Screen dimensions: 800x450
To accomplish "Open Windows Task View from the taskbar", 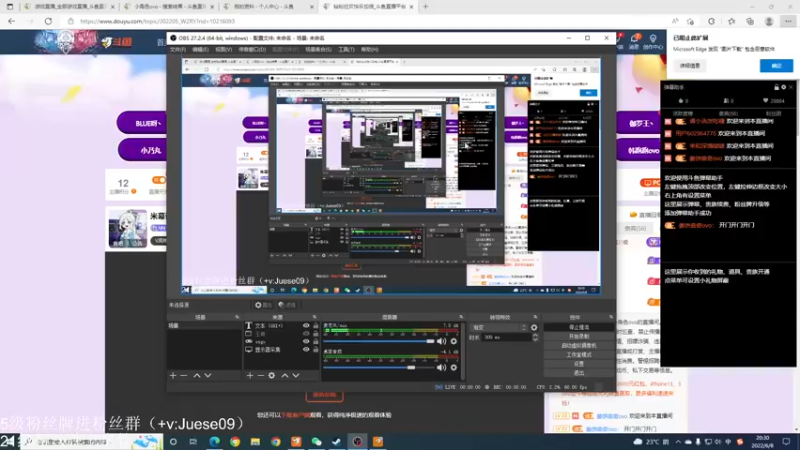I will tap(193, 441).
